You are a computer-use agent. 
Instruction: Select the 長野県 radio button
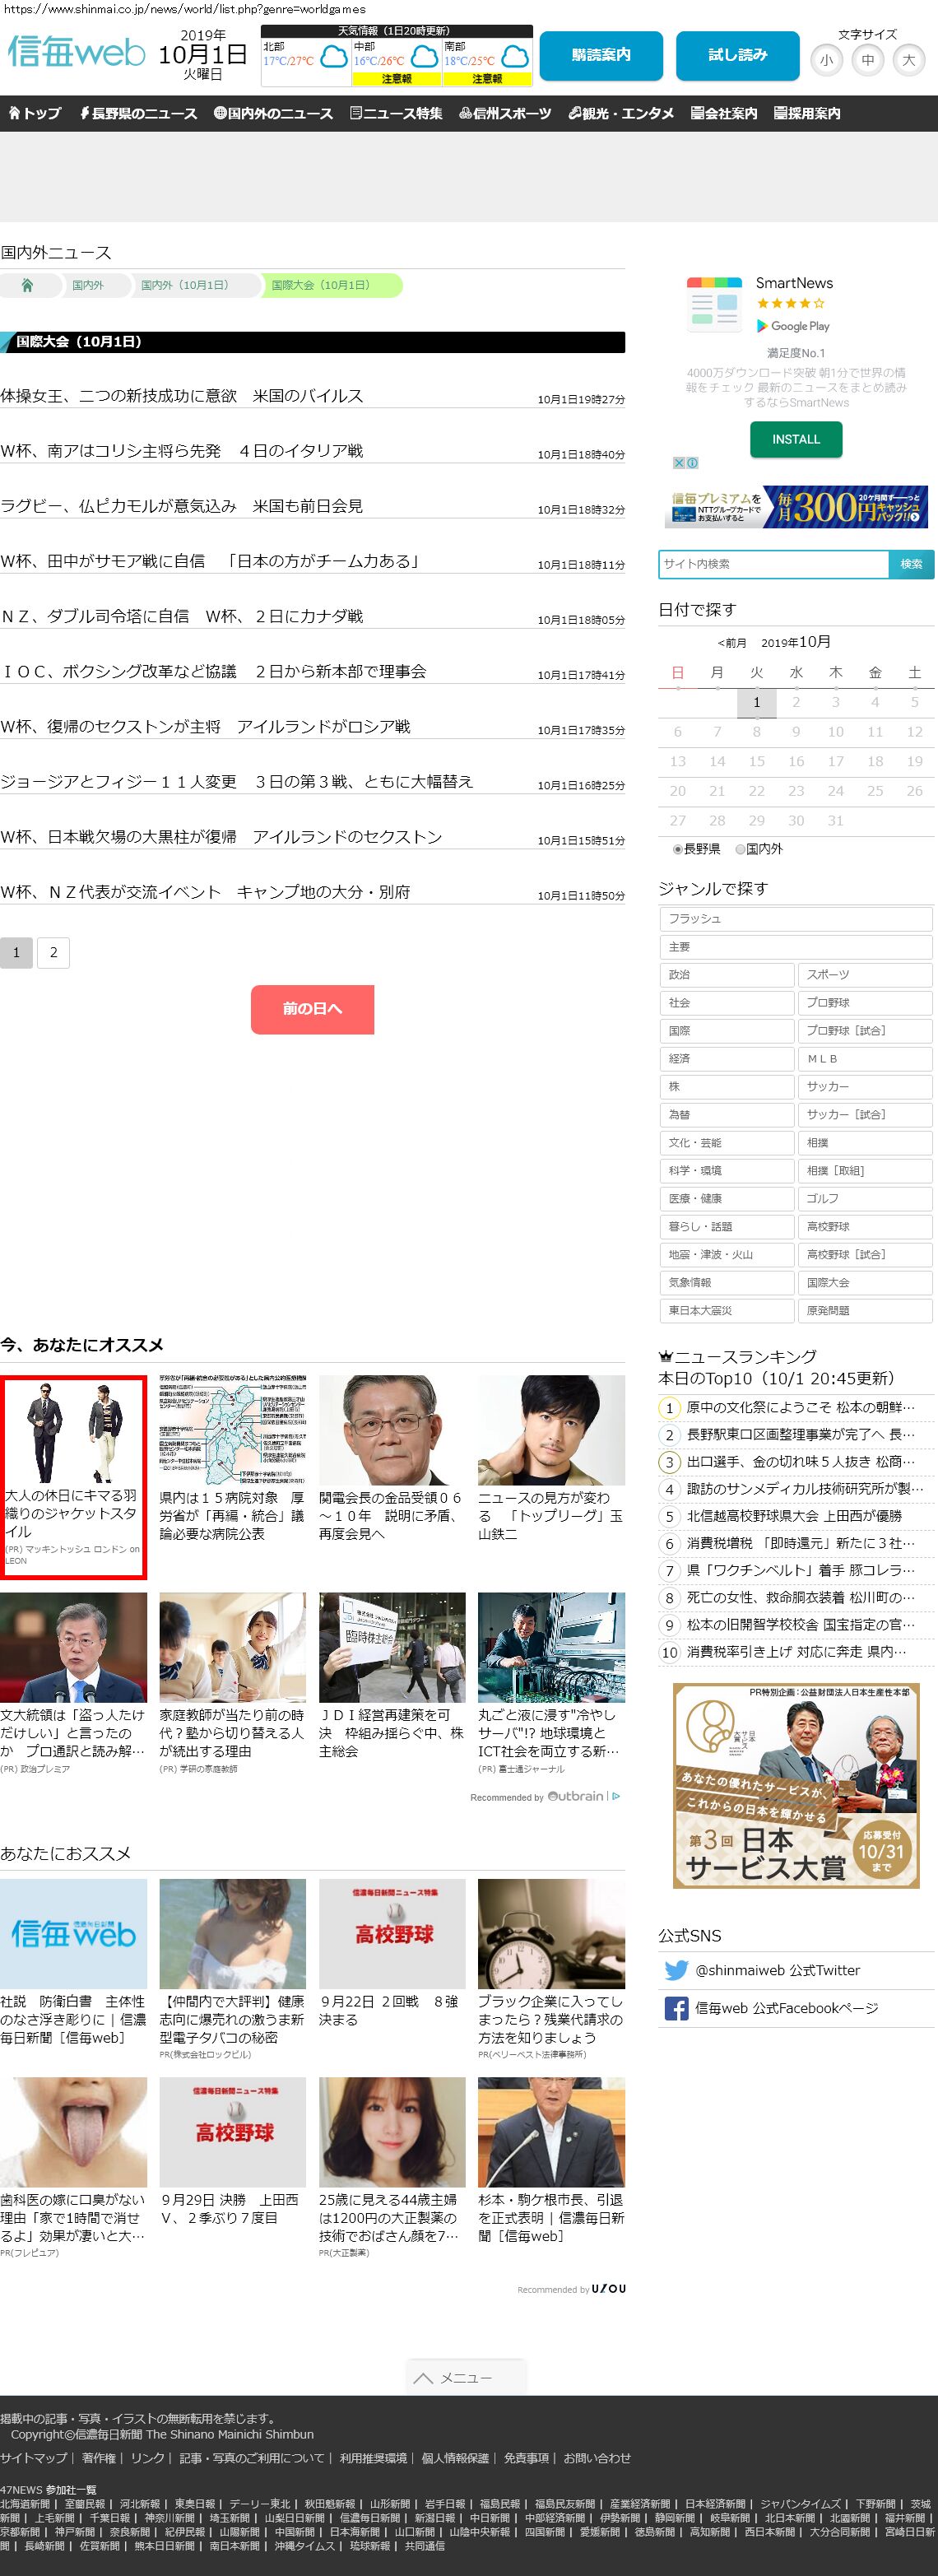pos(677,849)
